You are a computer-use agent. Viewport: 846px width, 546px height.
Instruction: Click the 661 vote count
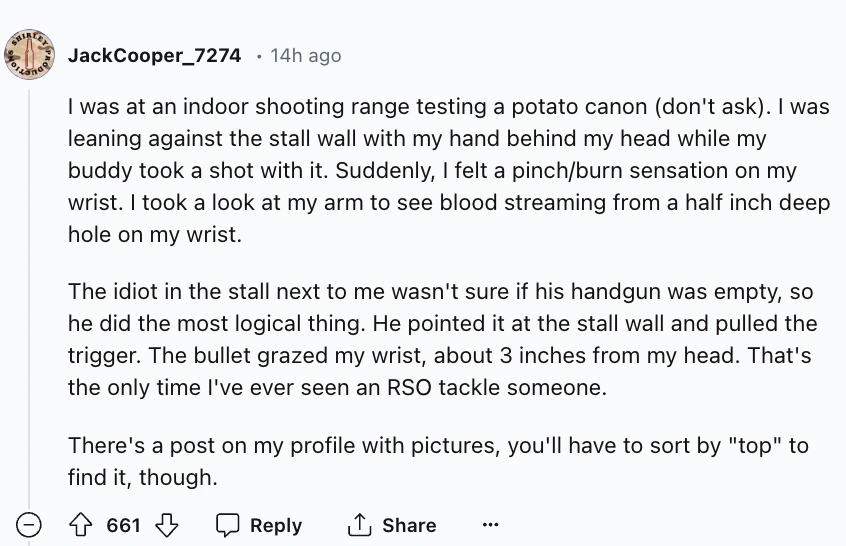point(124,525)
